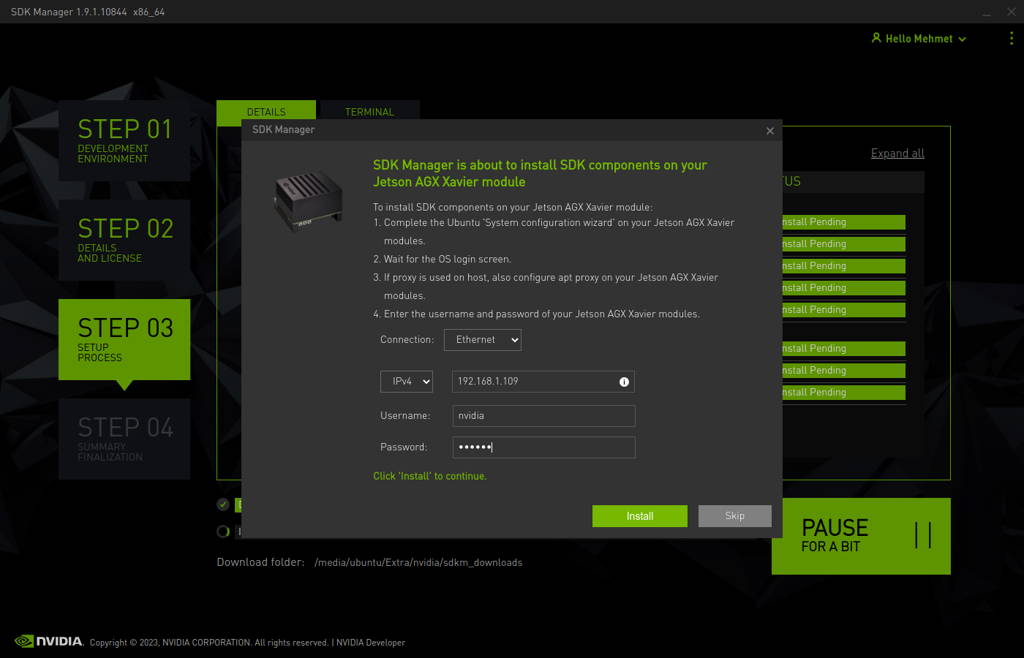
Task: Toggle the checked download option checkbox
Action: coord(223,505)
